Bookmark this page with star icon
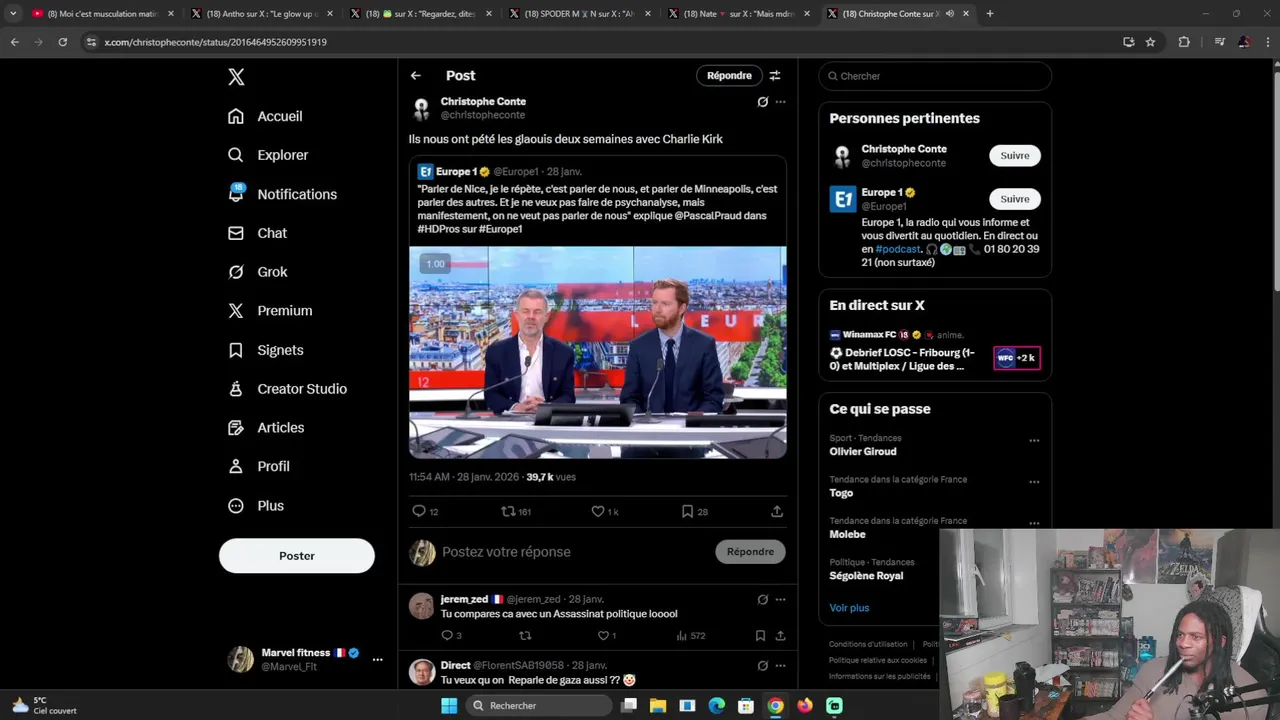1280x720 pixels. tap(1151, 42)
